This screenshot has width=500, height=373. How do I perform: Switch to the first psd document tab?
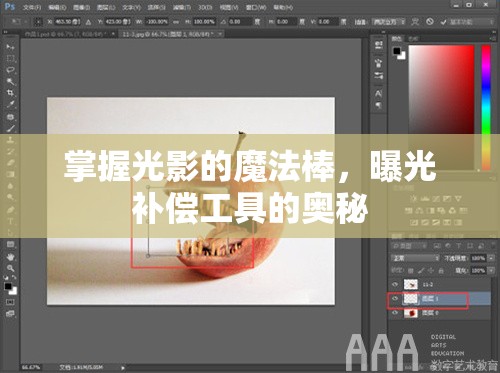(69, 34)
